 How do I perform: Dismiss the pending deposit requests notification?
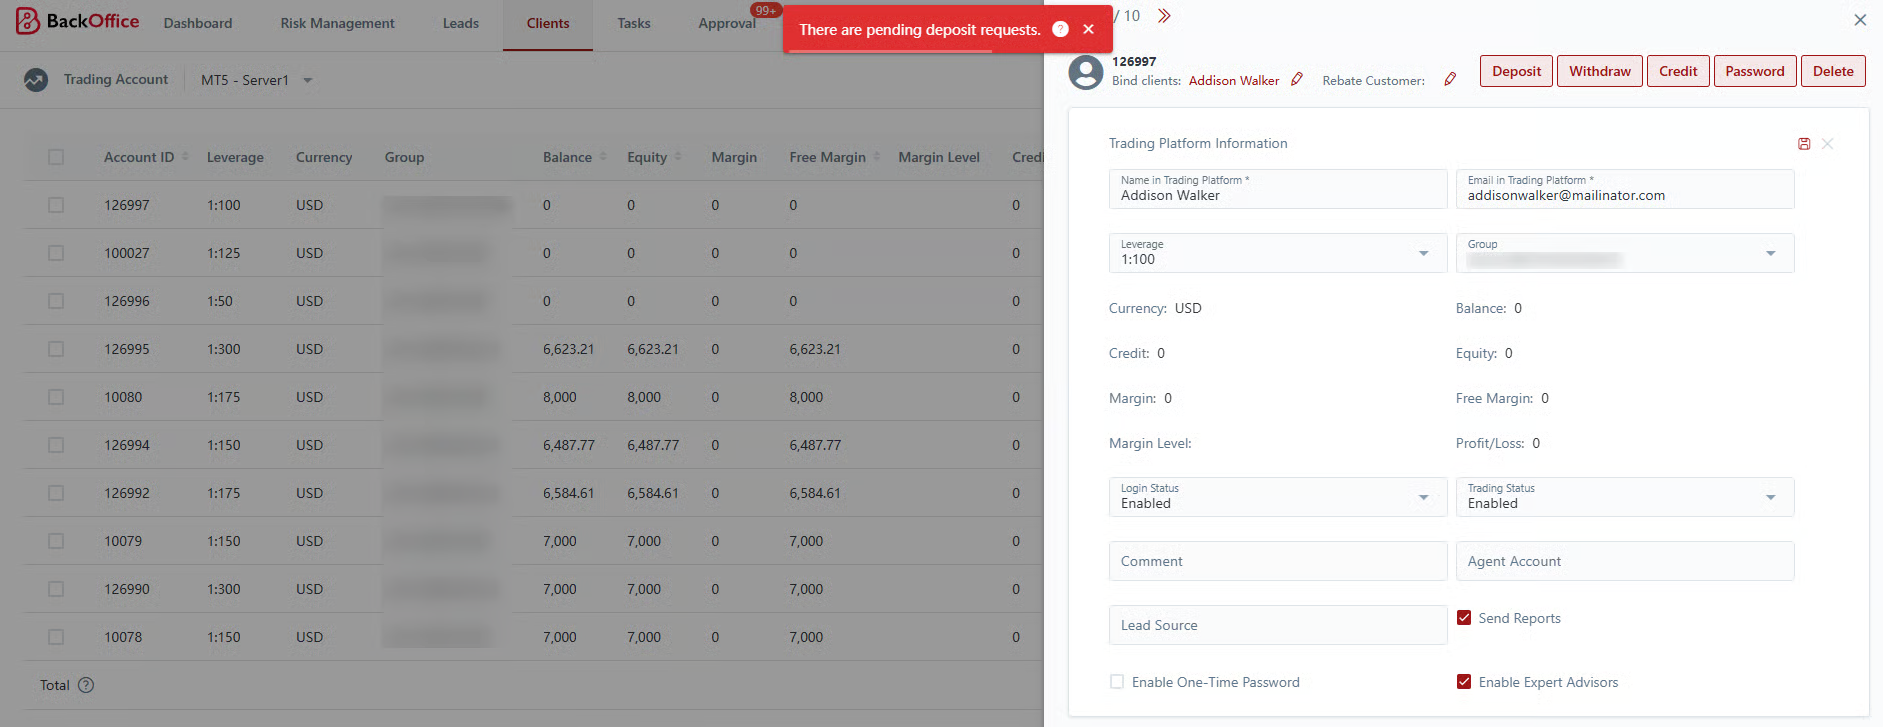coord(1088,29)
